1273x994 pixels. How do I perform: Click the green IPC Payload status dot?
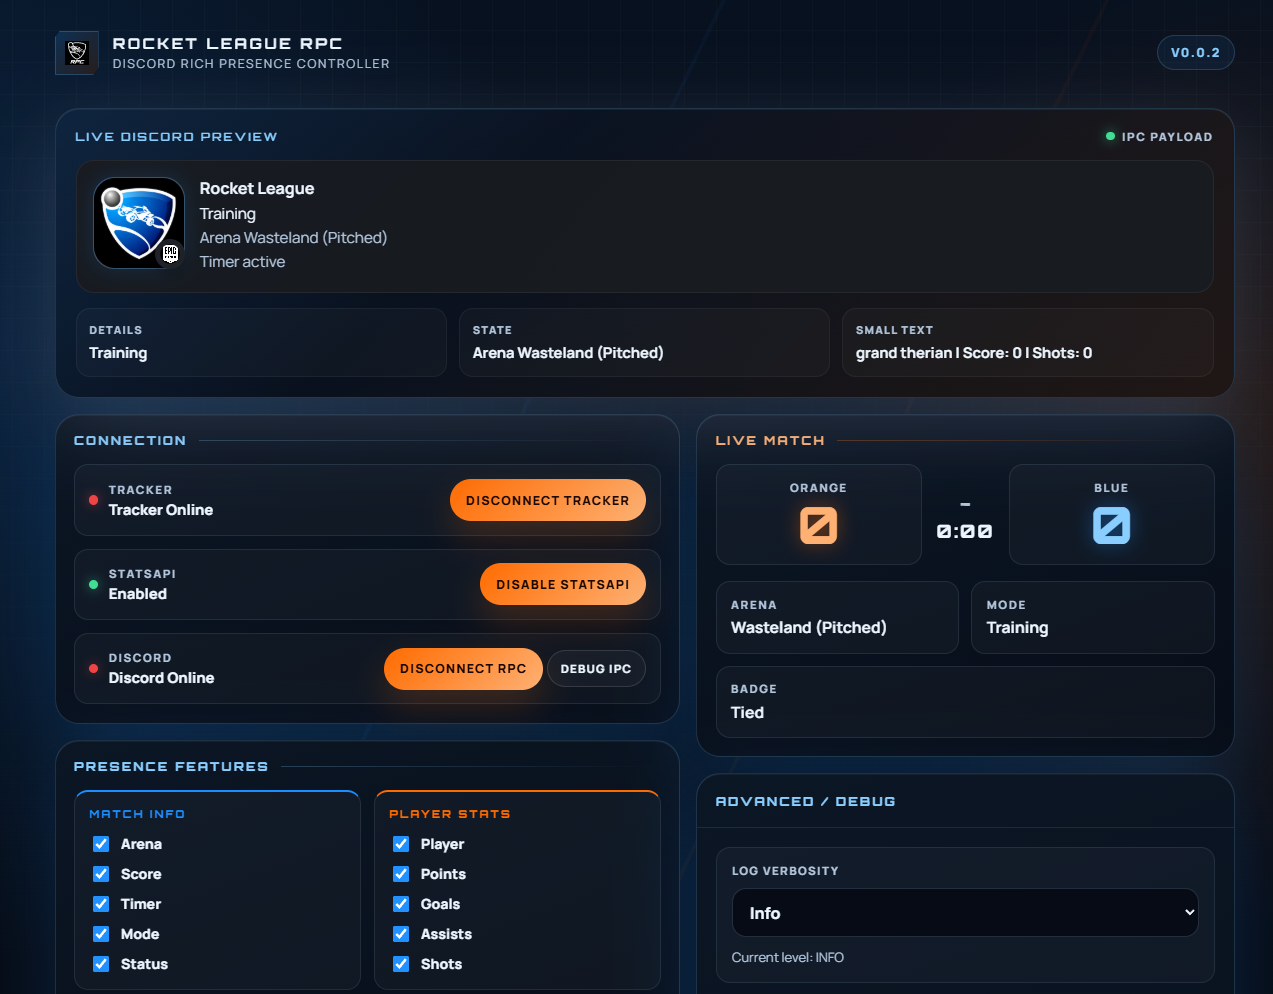[x=1110, y=136]
